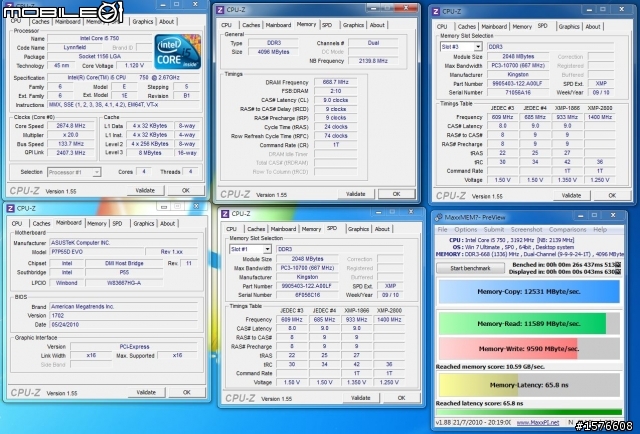The height and width of the screenshot is (434, 640).
Task: Open the Graphics tab in the processor window
Action: click(142, 22)
